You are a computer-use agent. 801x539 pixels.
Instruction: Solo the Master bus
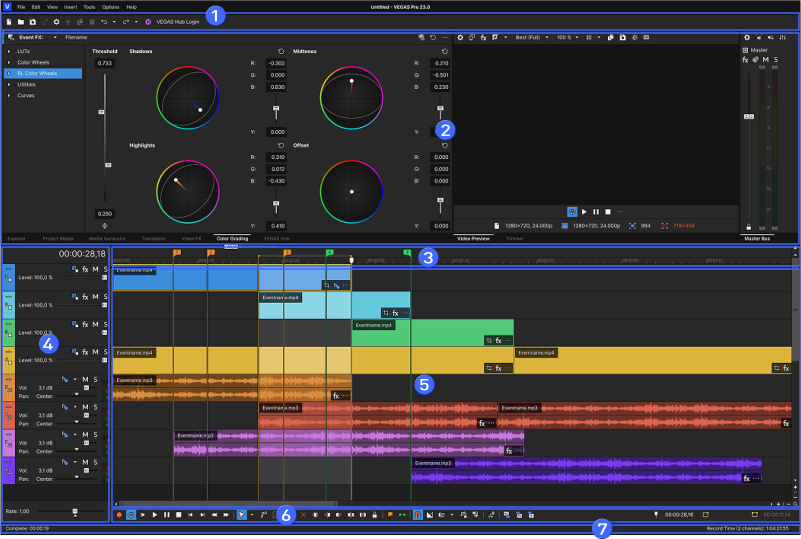point(777,59)
